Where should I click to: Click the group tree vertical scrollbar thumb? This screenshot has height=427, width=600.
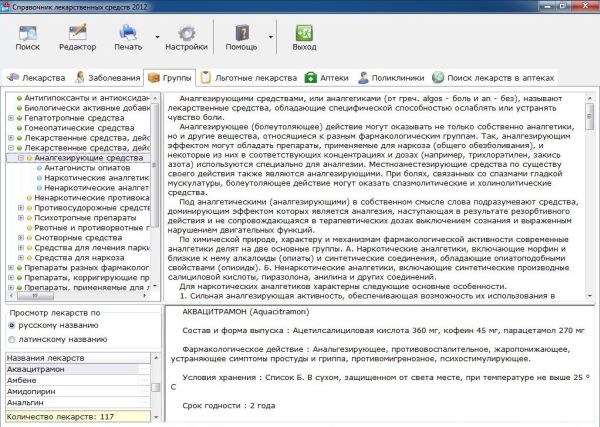pyautogui.click(x=155, y=165)
